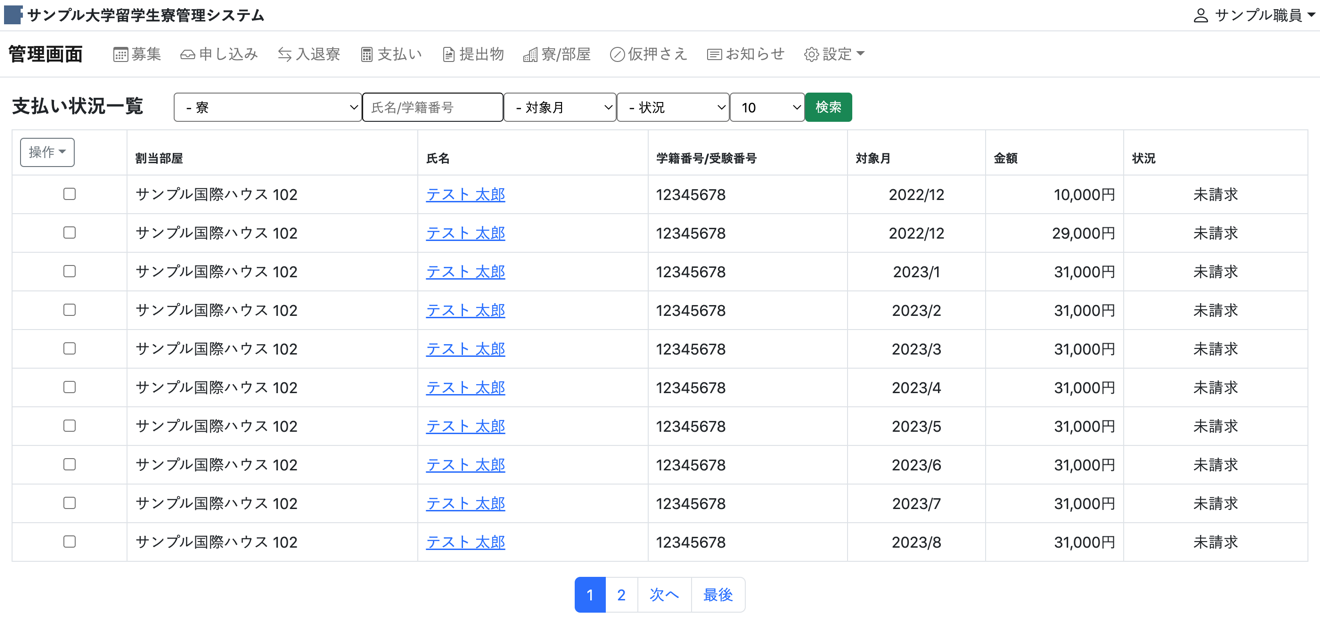The width and height of the screenshot is (1320, 636).
Task: Click the arrows icon beside 入退寮
Action: point(285,55)
